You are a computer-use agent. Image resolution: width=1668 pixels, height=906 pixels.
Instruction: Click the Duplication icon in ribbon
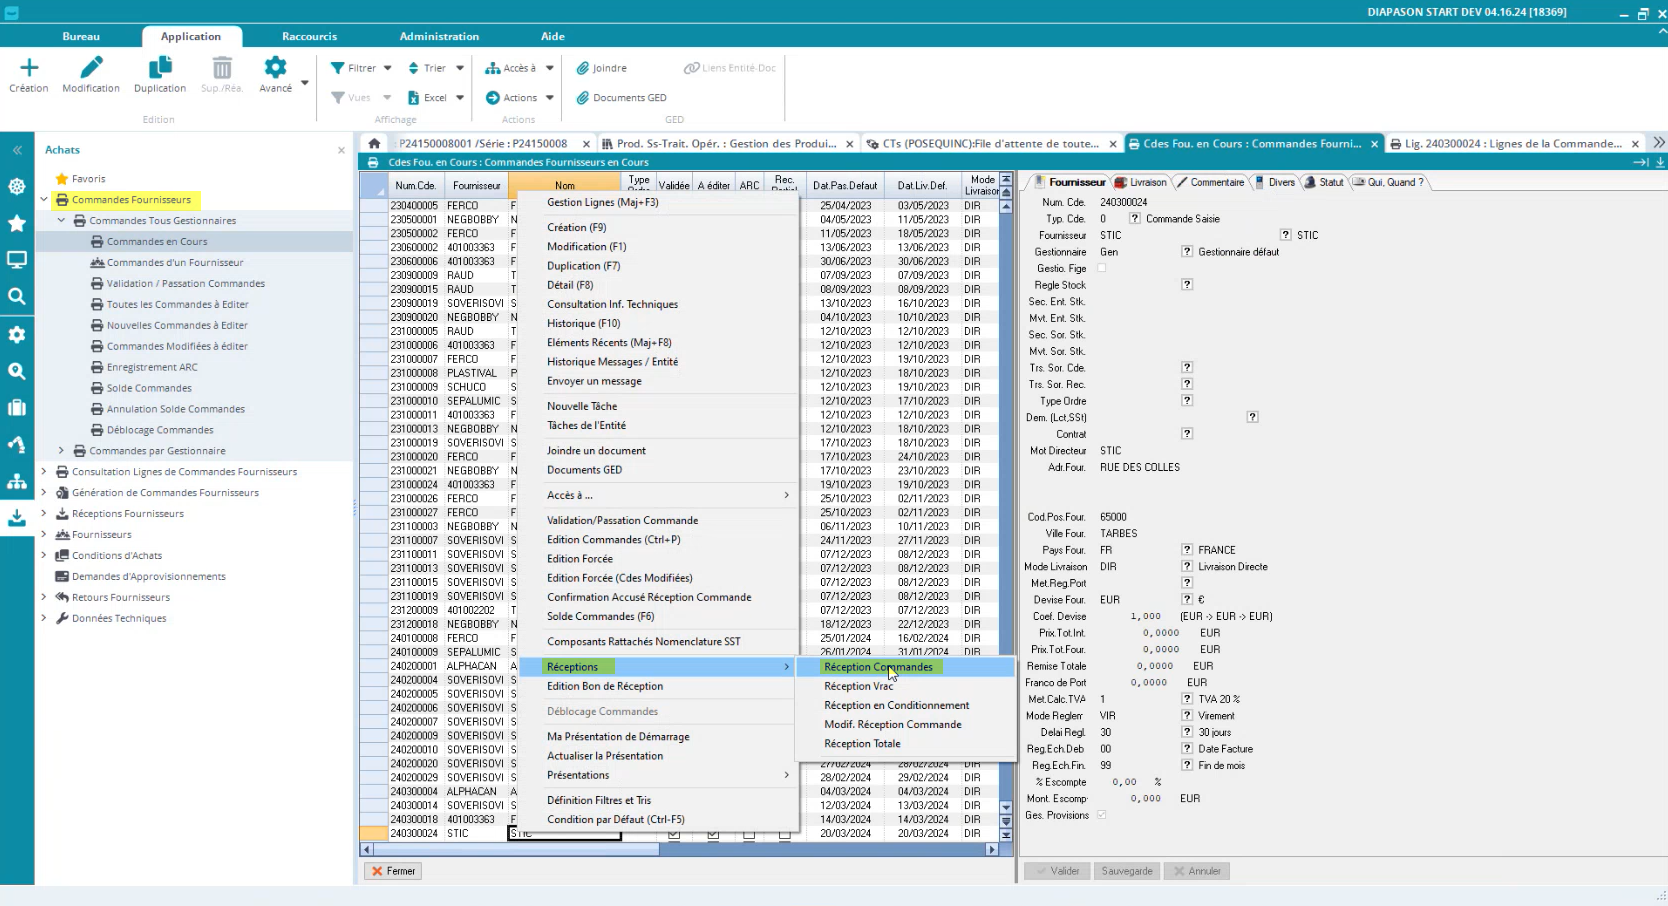[x=160, y=68]
